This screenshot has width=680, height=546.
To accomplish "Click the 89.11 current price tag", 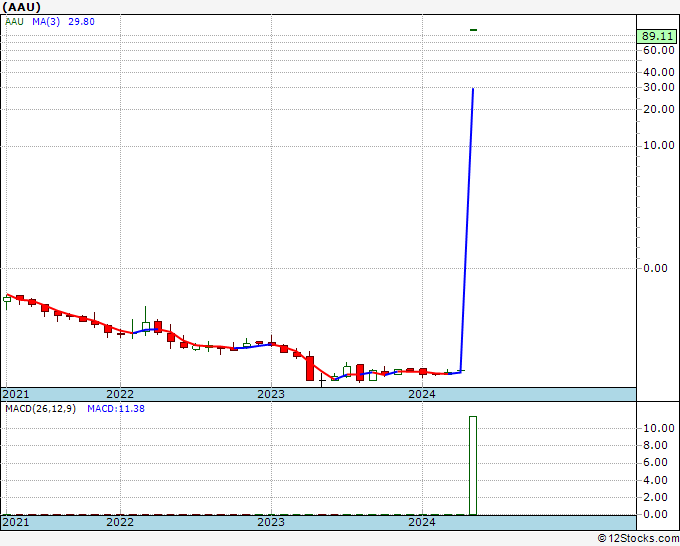I will [x=658, y=36].
